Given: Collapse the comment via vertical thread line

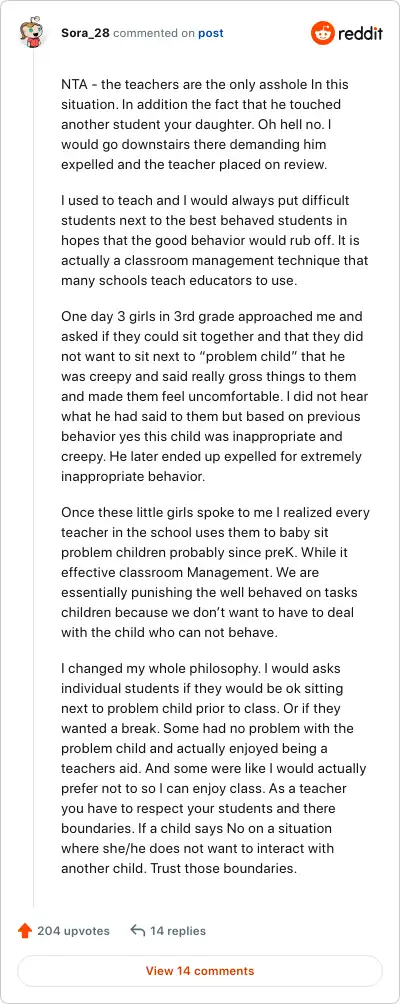Looking at the screenshot, I should 33,480.
